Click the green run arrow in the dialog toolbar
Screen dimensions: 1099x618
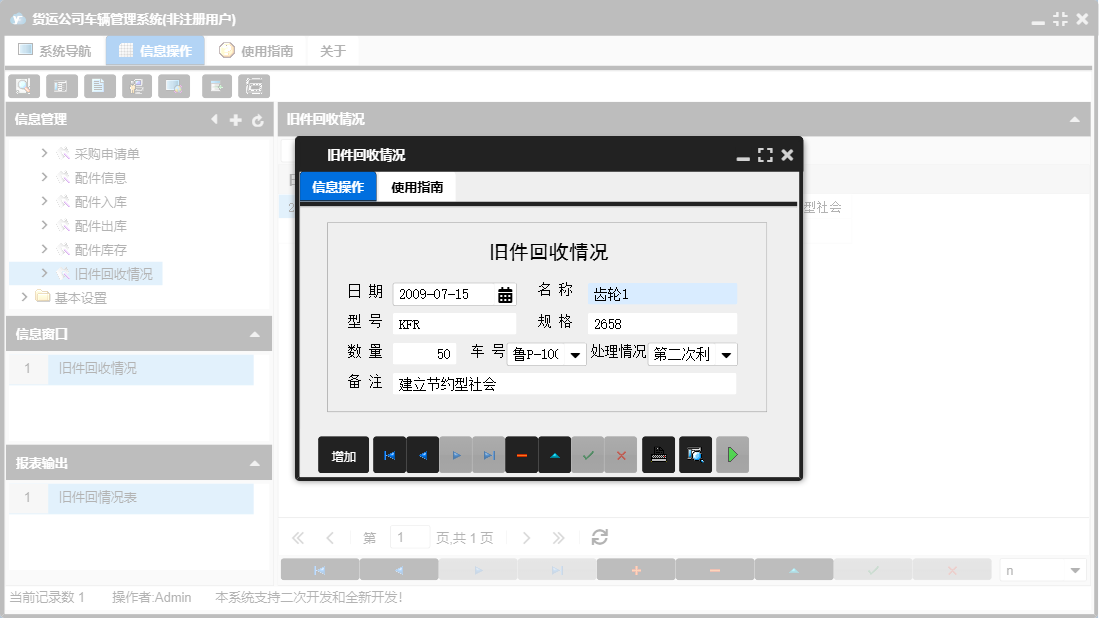point(733,454)
